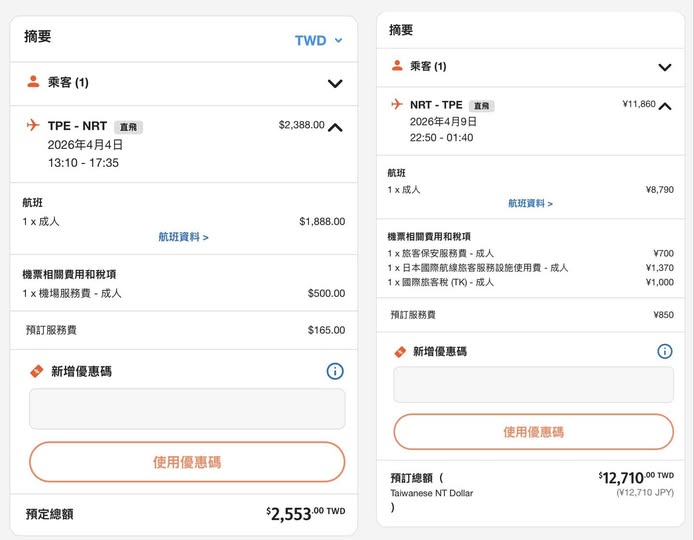Expand 乘客 (1) in the $2,553 TWD summary
The height and width of the screenshot is (540, 694).
click(335, 84)
